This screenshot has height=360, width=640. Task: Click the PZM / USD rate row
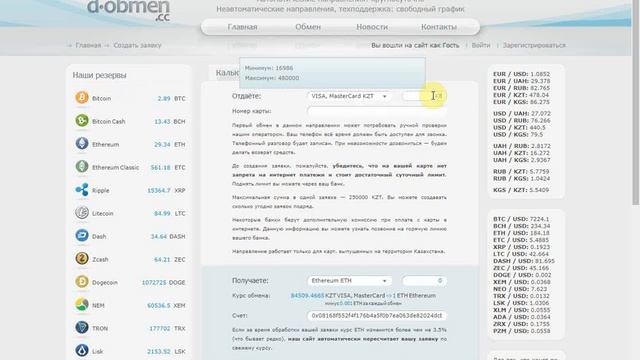pyautogui.click(x=522, y=331)
